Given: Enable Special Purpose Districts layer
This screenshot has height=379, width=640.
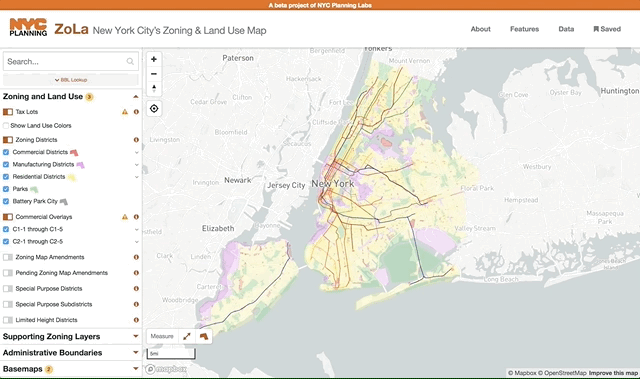Looking at the screenshot, I should (x=8, y=288).
